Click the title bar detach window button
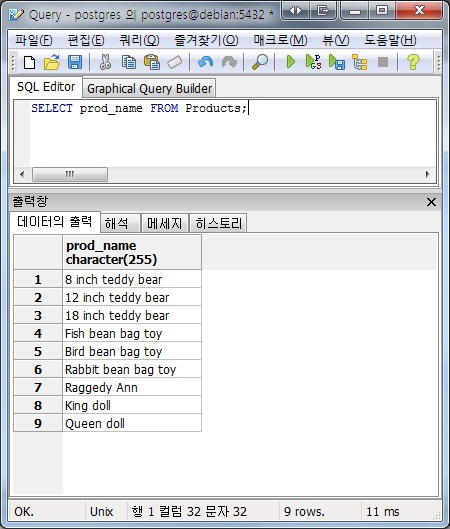This screenshot has height=529, width=450. (322, 11)
